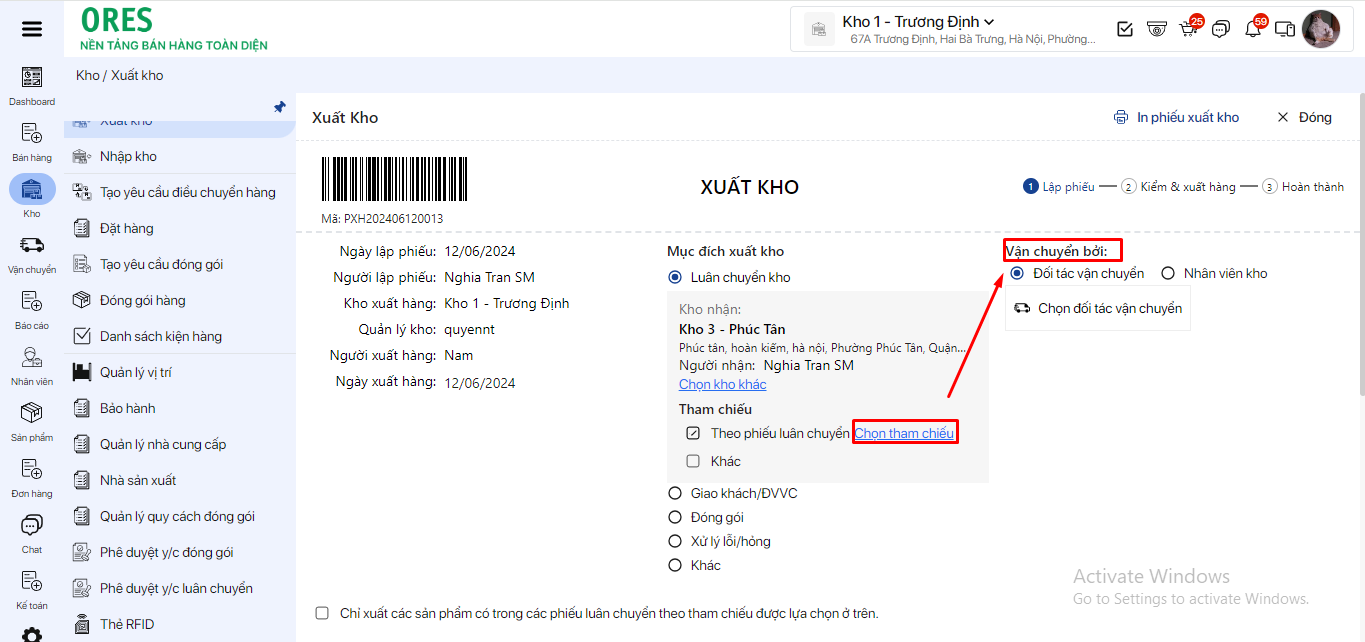Click In phiếu xuất kho button
The width and height of the screenshot is (1365, 642).
(1177, 117)
